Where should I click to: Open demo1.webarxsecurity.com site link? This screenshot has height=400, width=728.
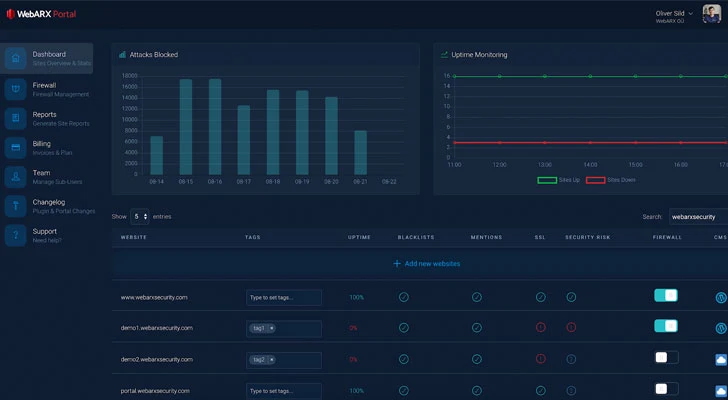tap(156, 328)
